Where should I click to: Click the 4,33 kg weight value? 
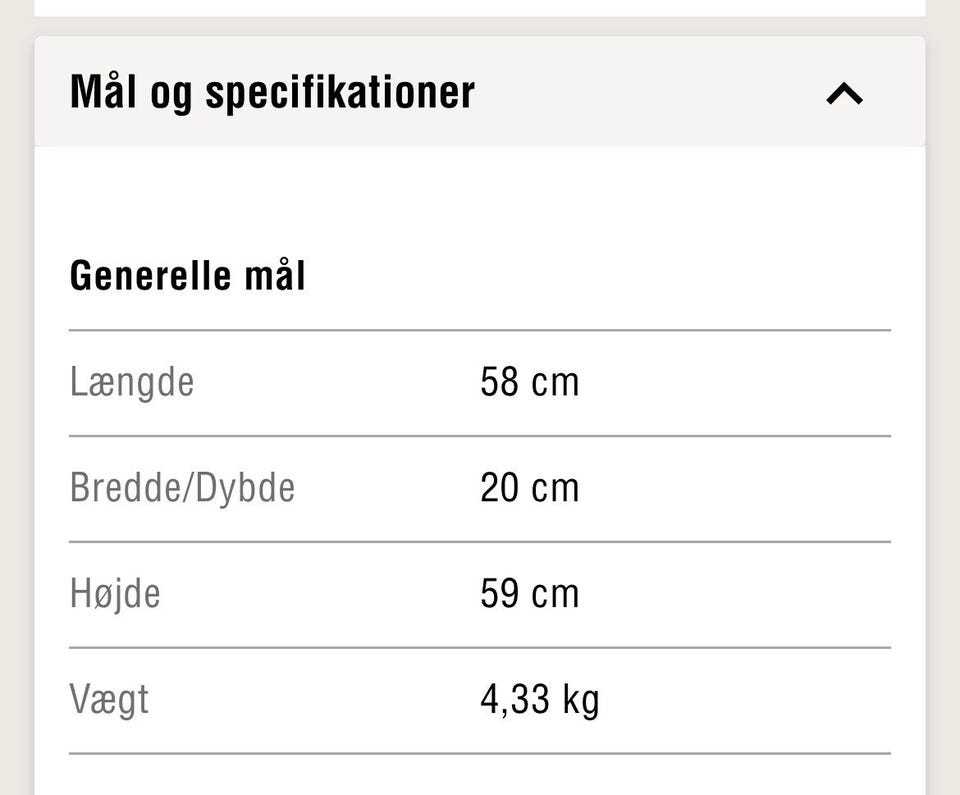(540, 700)
